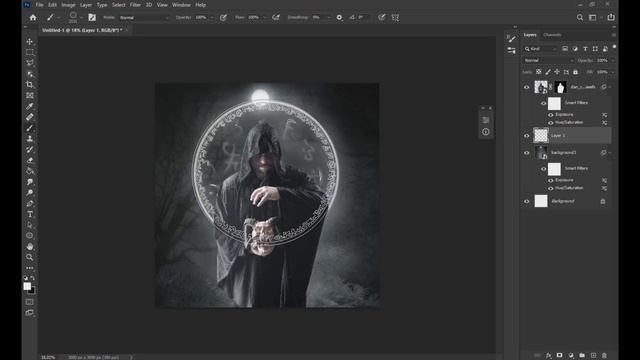Open layer filter Kind dropdown
640x360 pixels.
point(541,49)
